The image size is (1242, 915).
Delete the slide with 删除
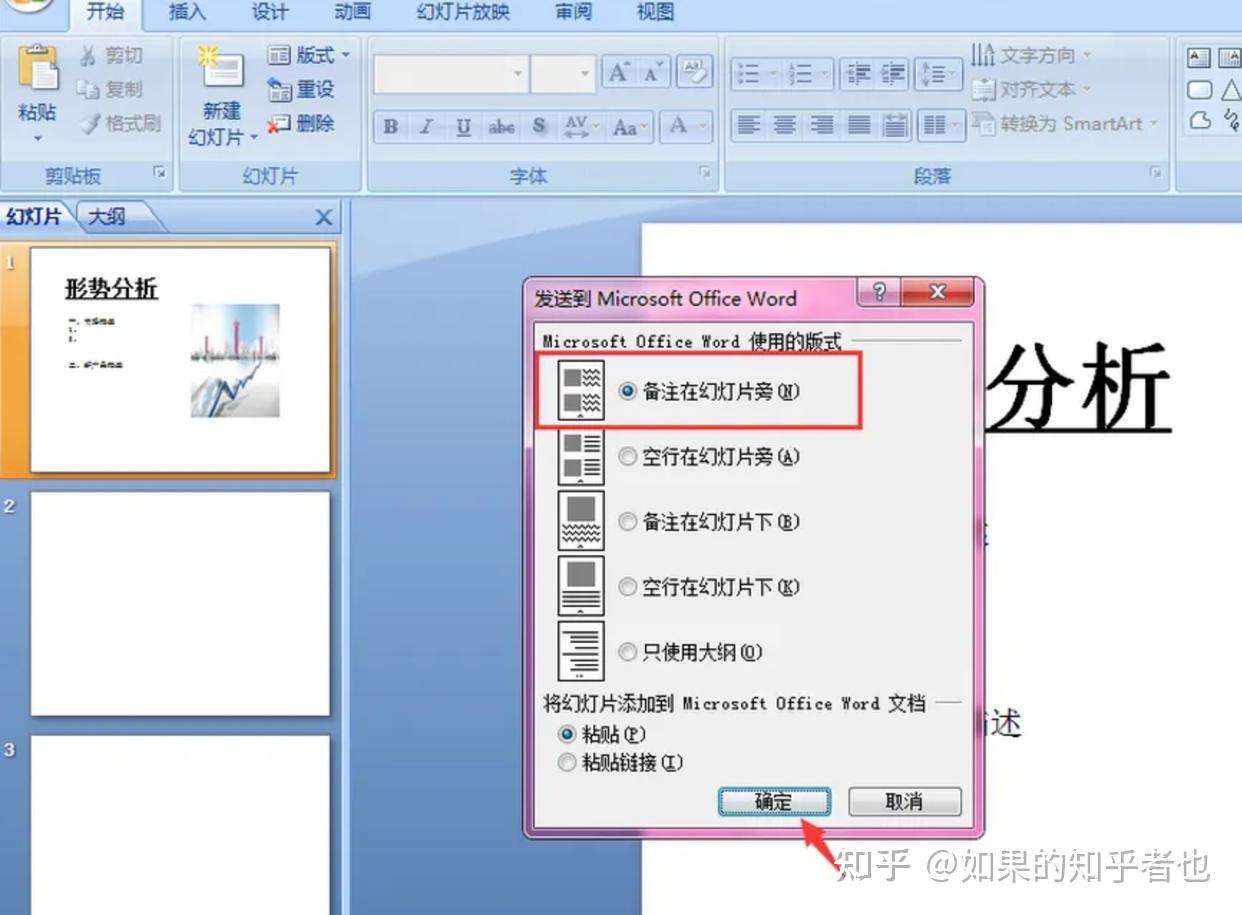click(x=301, y=123)
